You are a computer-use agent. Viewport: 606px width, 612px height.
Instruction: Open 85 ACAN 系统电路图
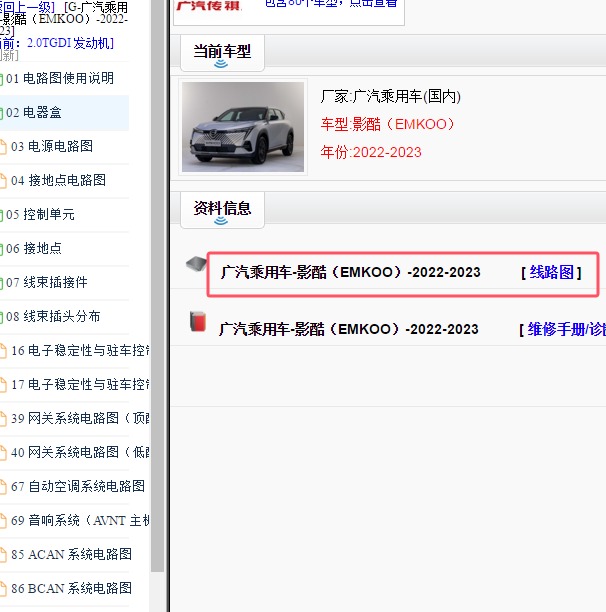point(71,554)
